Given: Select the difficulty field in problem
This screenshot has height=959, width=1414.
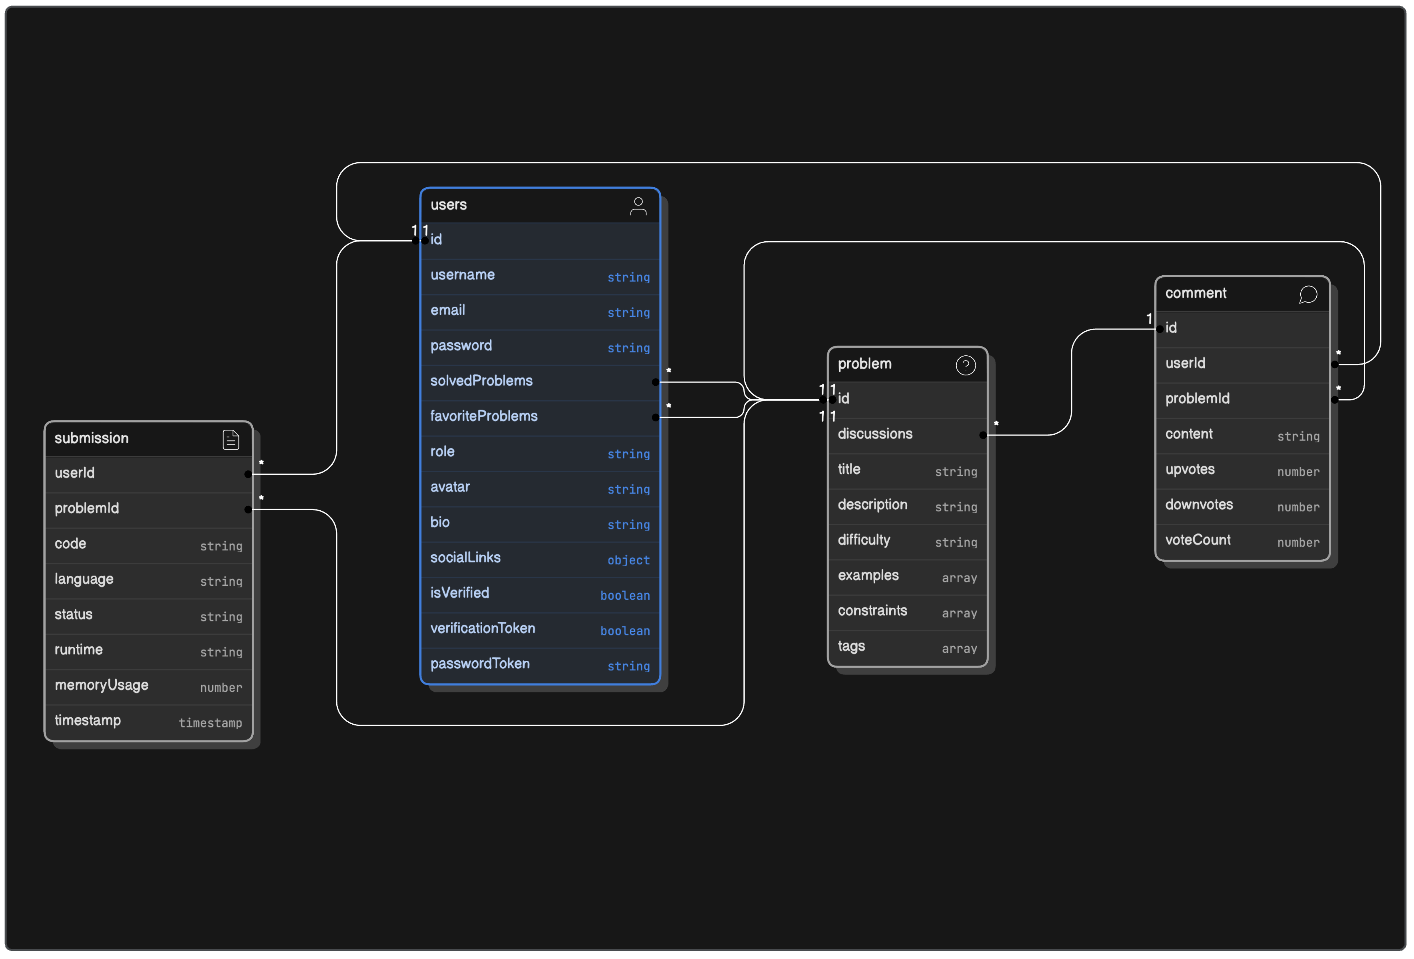Looking at the screenshot, I should click(x=908, y=541).
